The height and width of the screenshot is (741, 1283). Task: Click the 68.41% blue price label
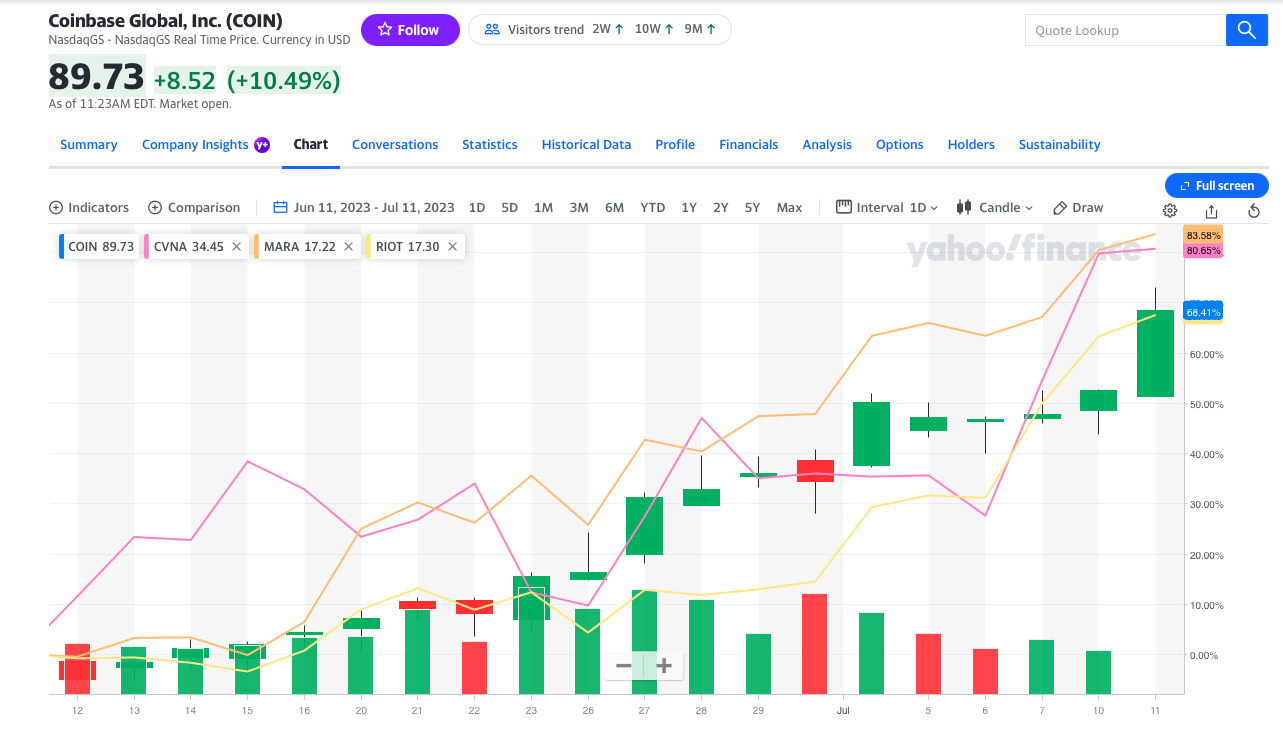[x=1203, y=312]
